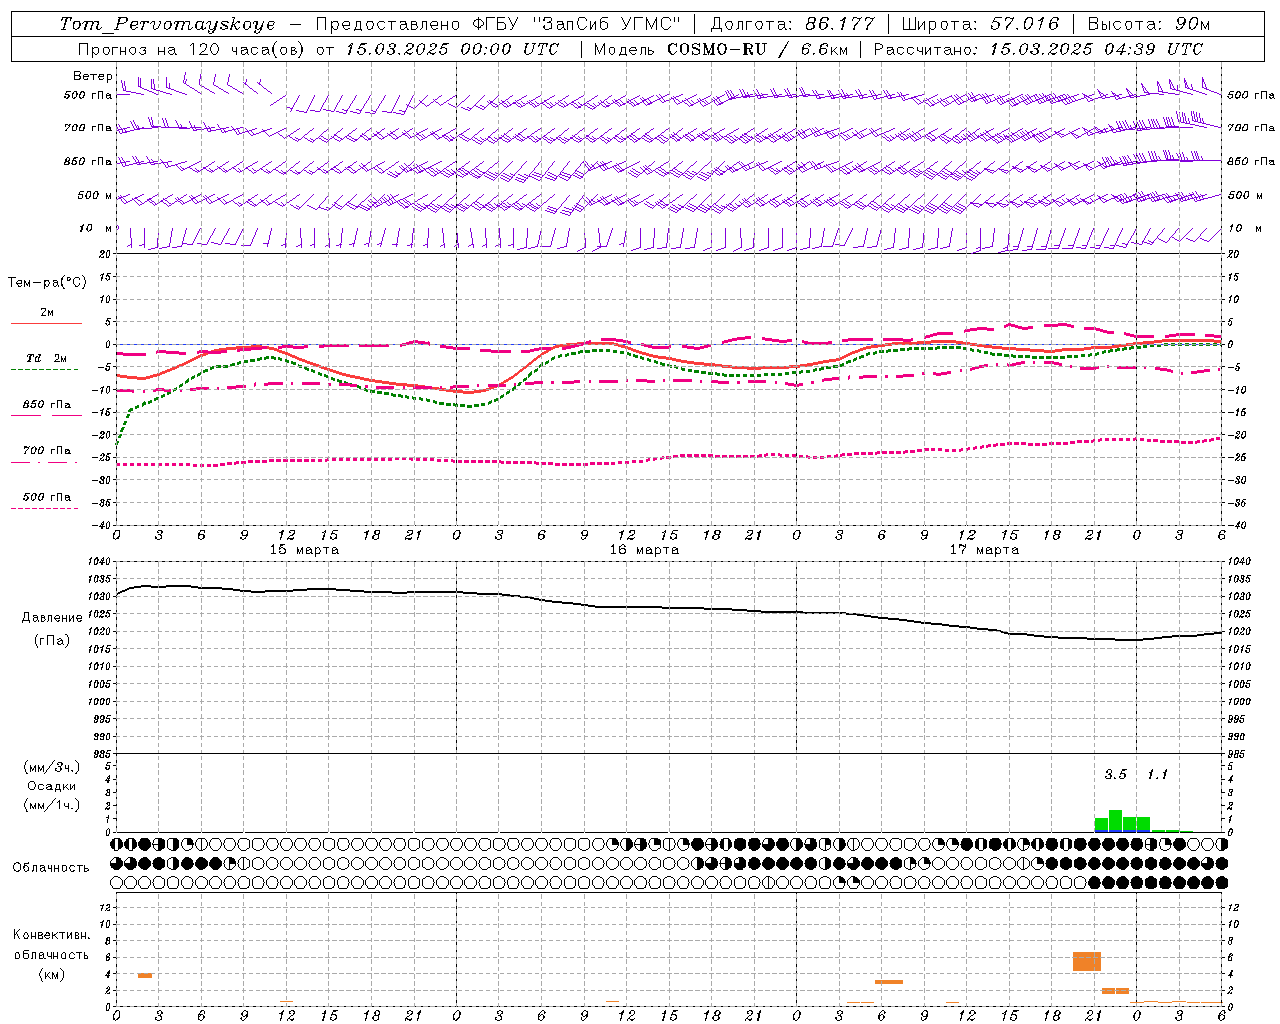Click the Рассчитано: 15.03.2025 04:39 UTC timestamp
The image size is (1280, 1024).
click(x=1039, y=49)
